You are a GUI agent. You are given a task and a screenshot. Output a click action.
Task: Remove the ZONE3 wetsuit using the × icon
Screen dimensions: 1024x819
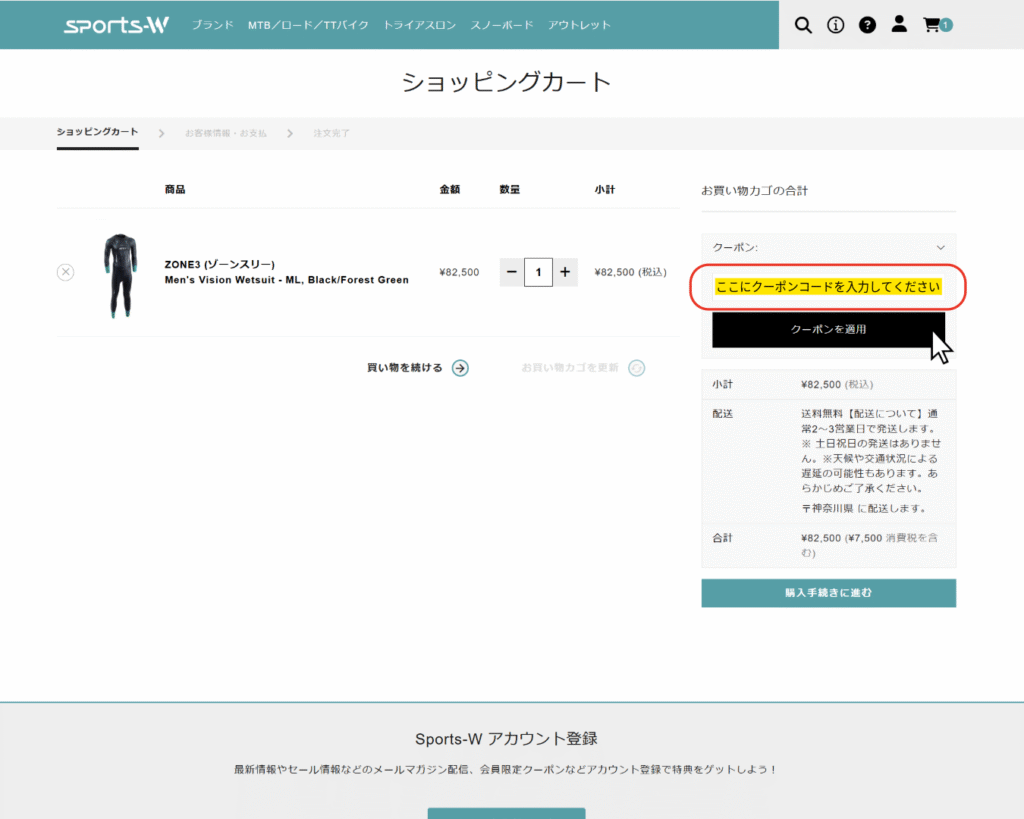click(x=65, y=271)
